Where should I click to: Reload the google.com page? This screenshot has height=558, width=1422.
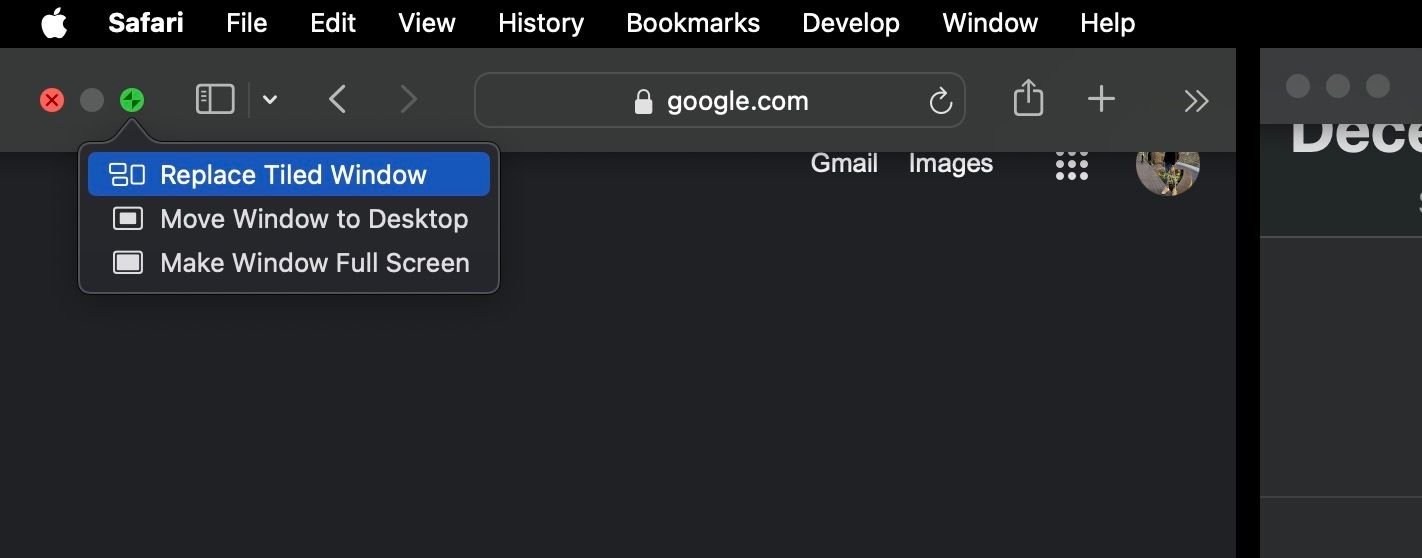(940, 101)
